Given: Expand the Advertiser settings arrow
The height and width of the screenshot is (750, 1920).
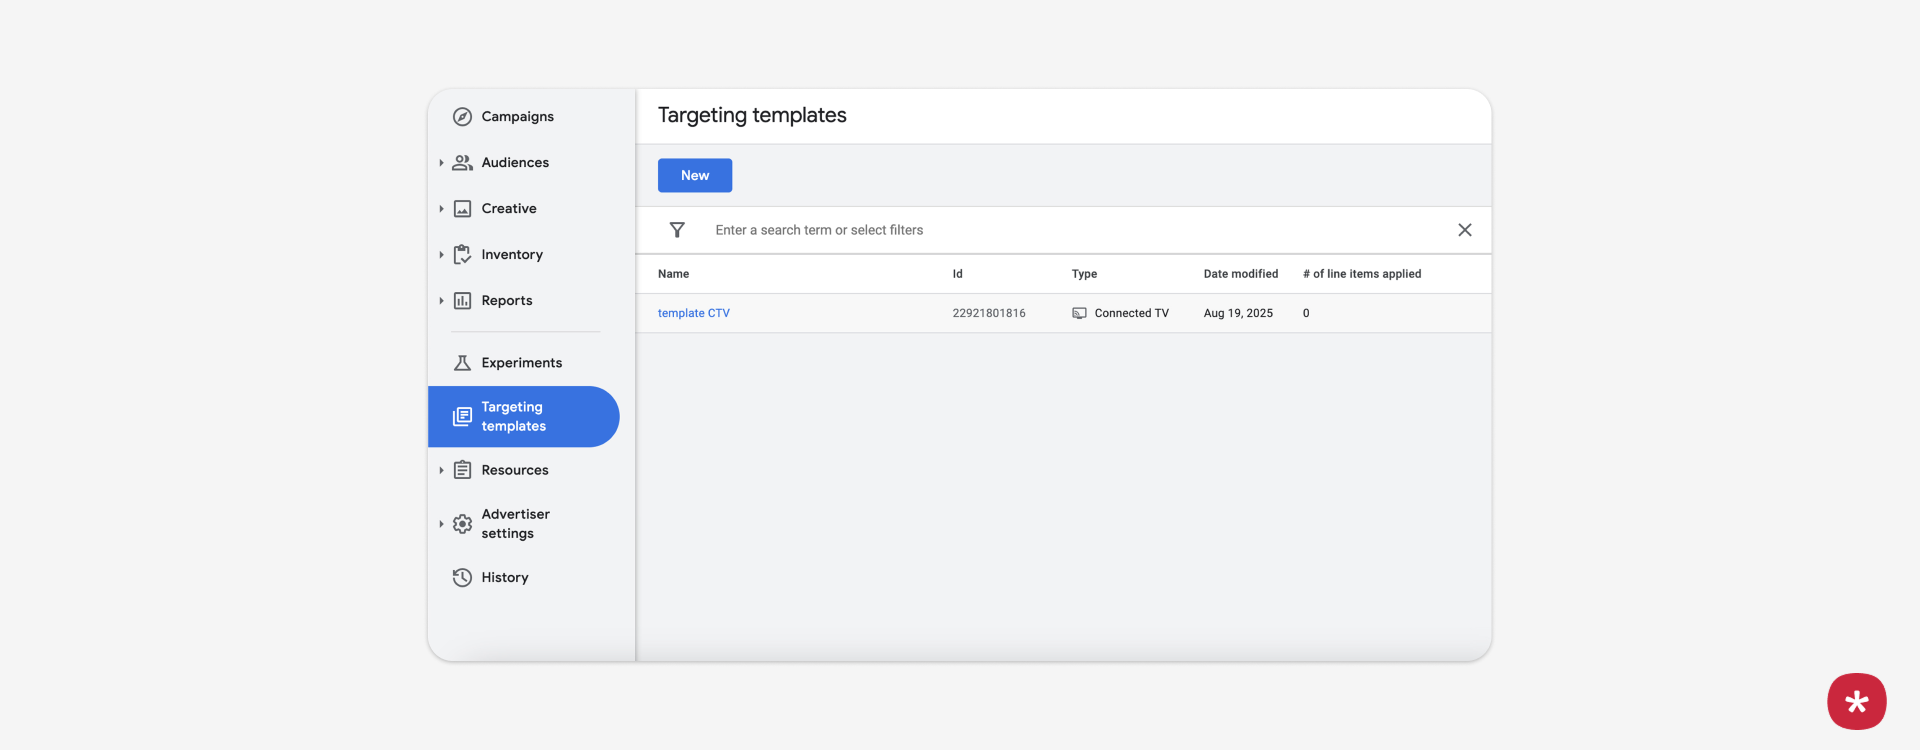Looking at the screenshot, I should click(441, 524).
